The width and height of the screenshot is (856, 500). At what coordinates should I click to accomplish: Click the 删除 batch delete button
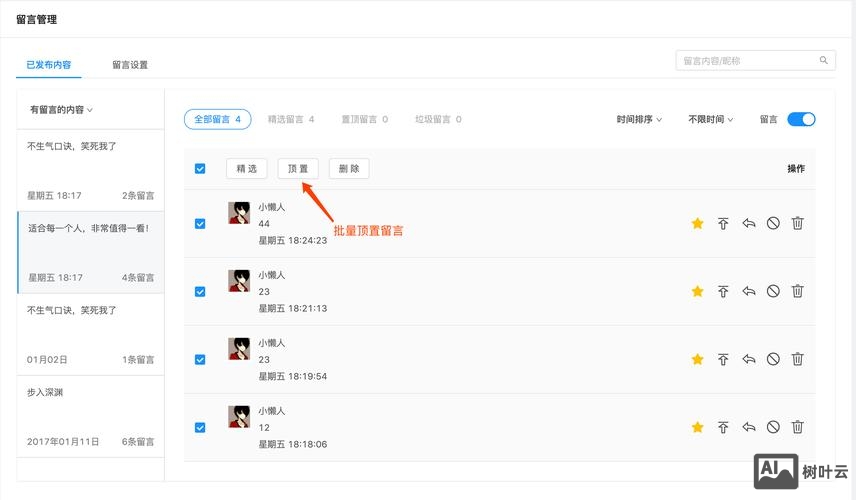[x=349, y=169]
